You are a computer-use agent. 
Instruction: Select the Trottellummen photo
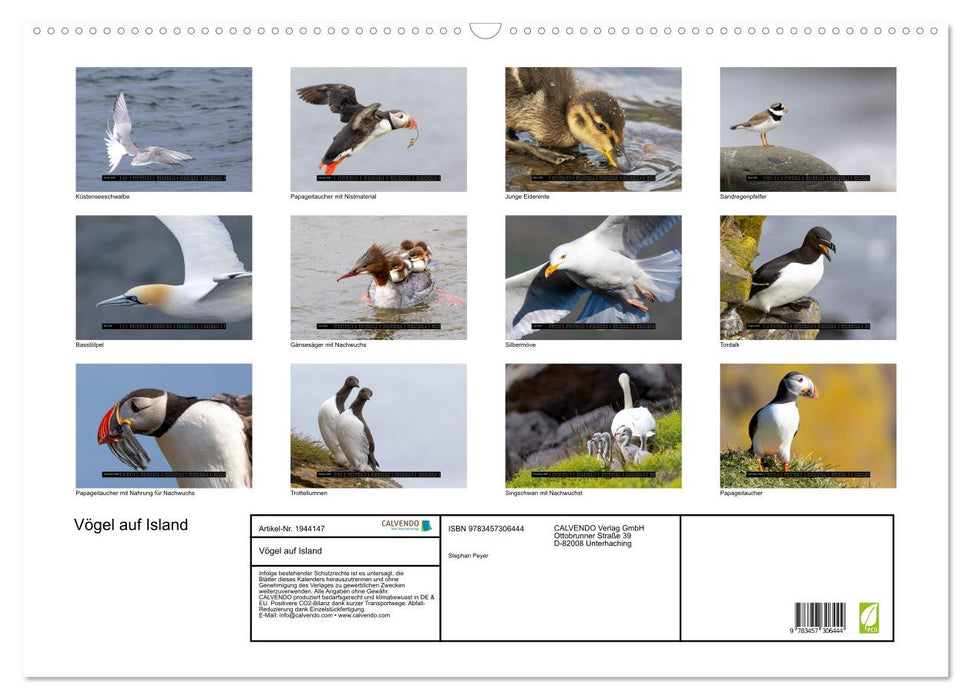378,424
